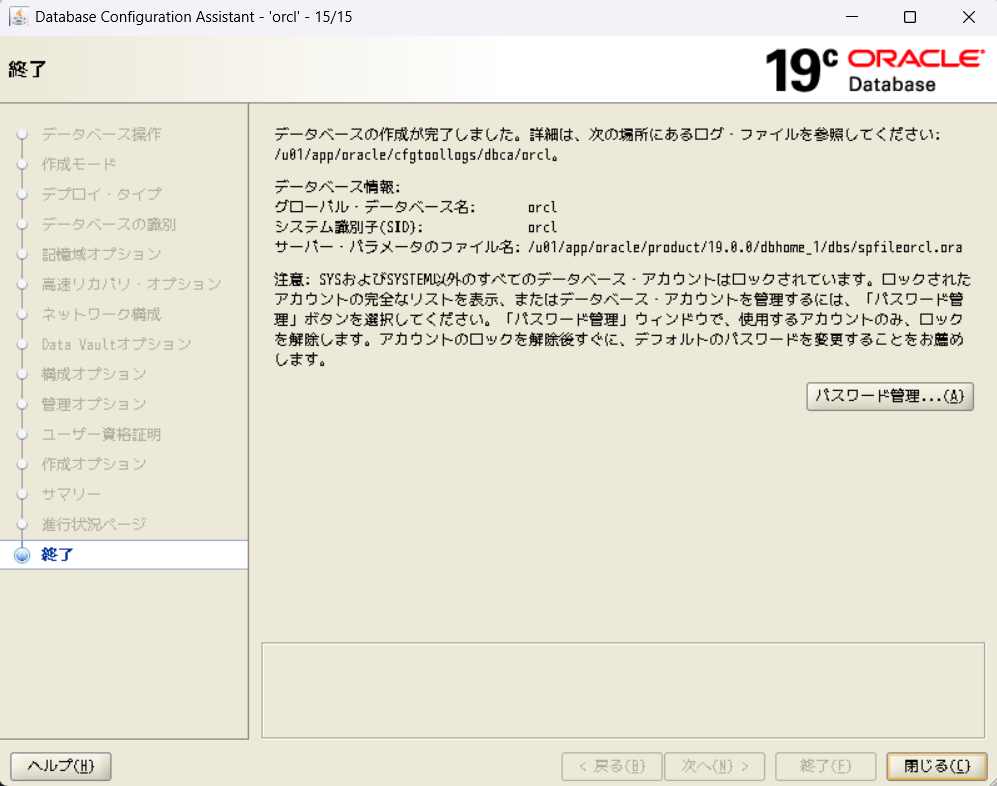Click the Java icon in title bar
997x786 pixels.
tap(18, 17)
